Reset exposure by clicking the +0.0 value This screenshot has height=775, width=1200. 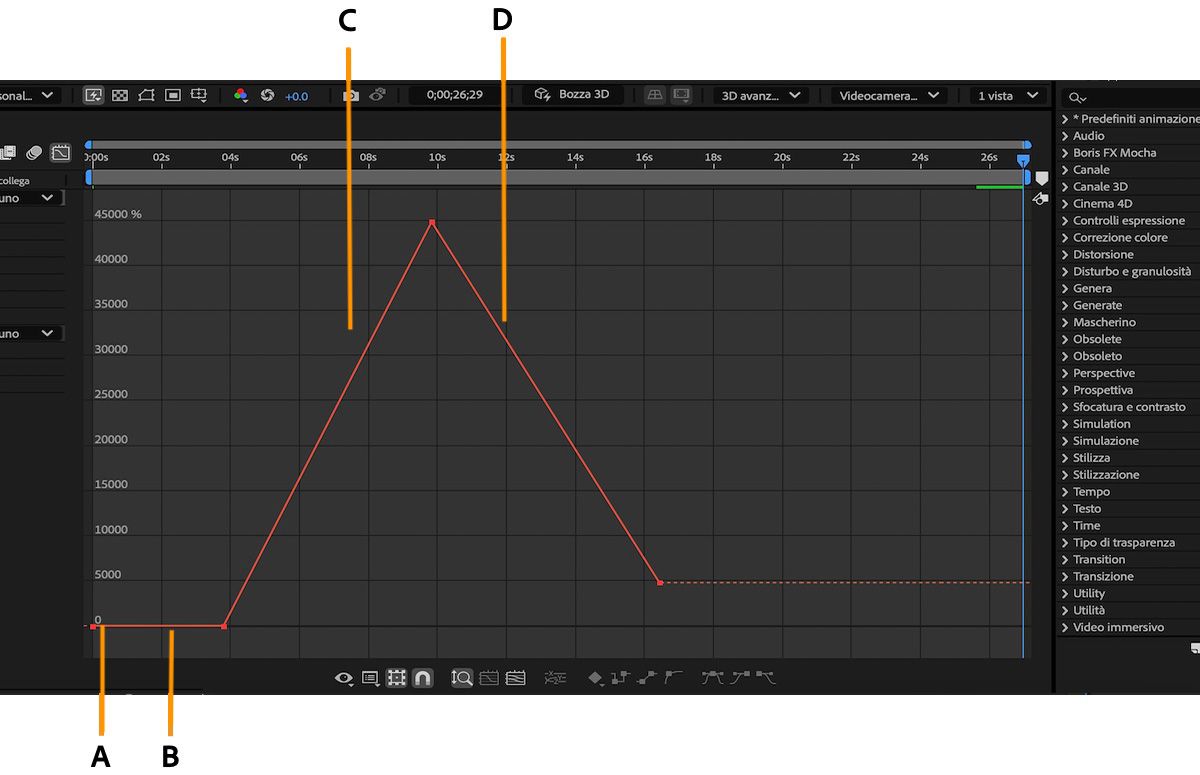click(x=295, y=96)
